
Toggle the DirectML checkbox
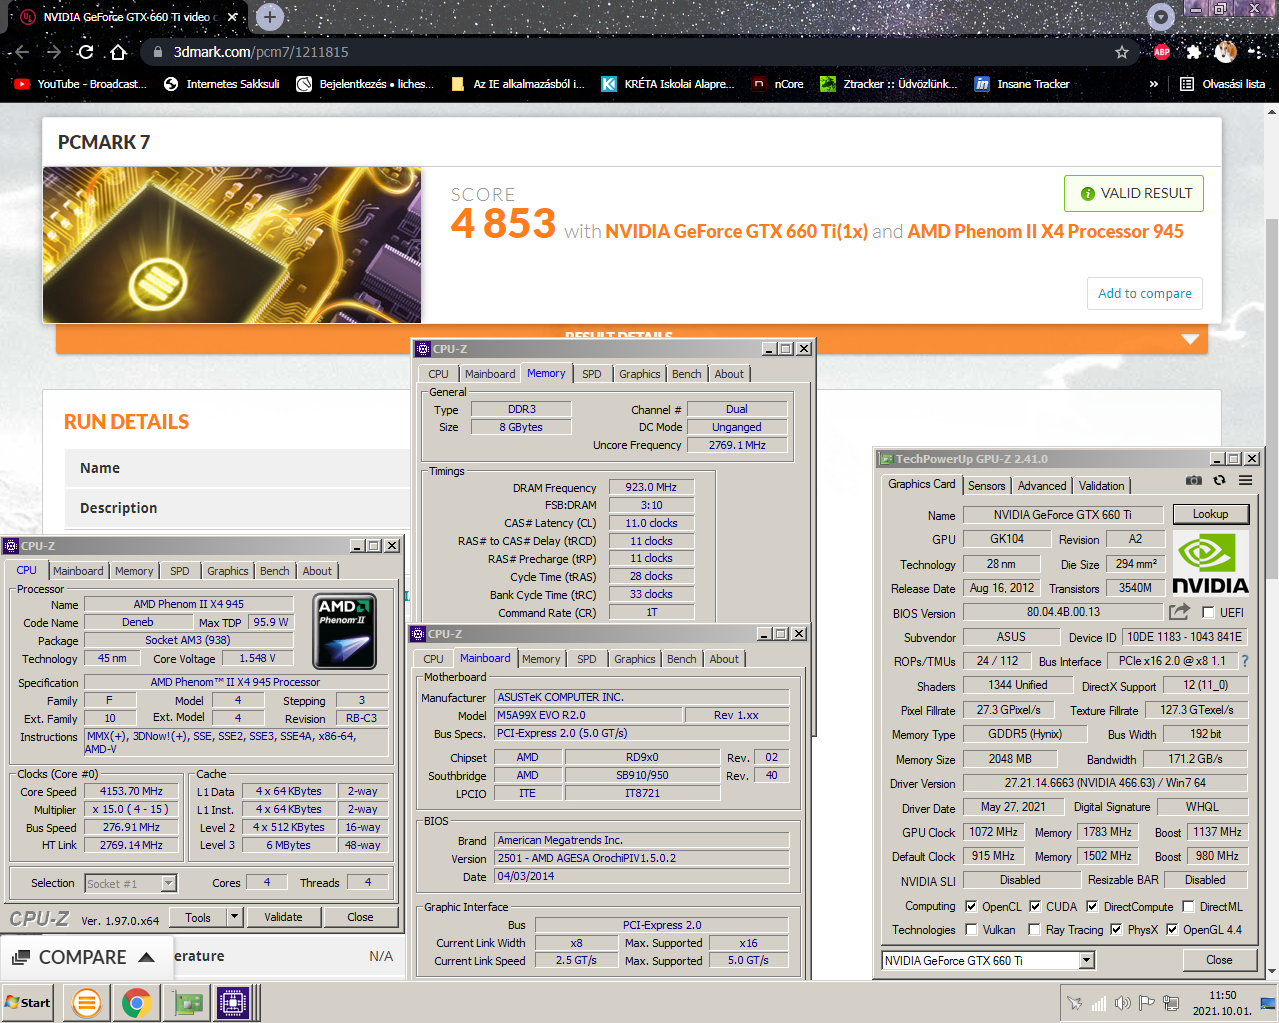1188,906
